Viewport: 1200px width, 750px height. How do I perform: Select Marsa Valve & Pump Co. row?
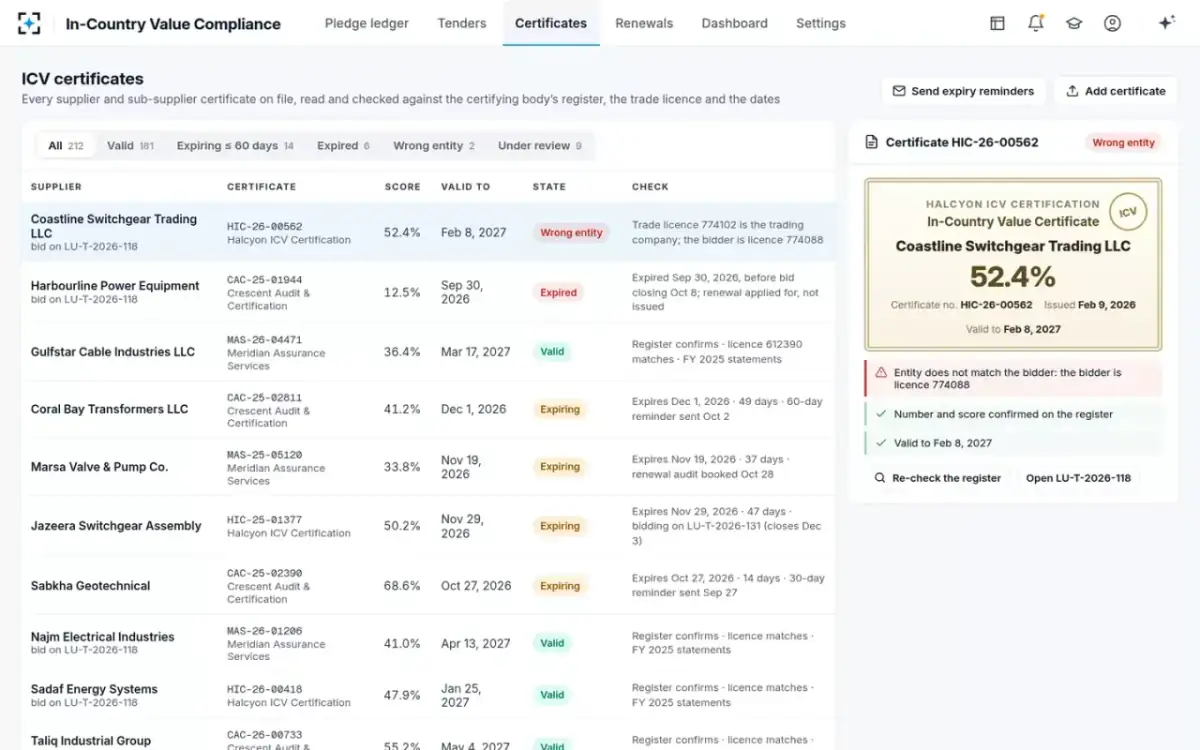tap(428, 467)
